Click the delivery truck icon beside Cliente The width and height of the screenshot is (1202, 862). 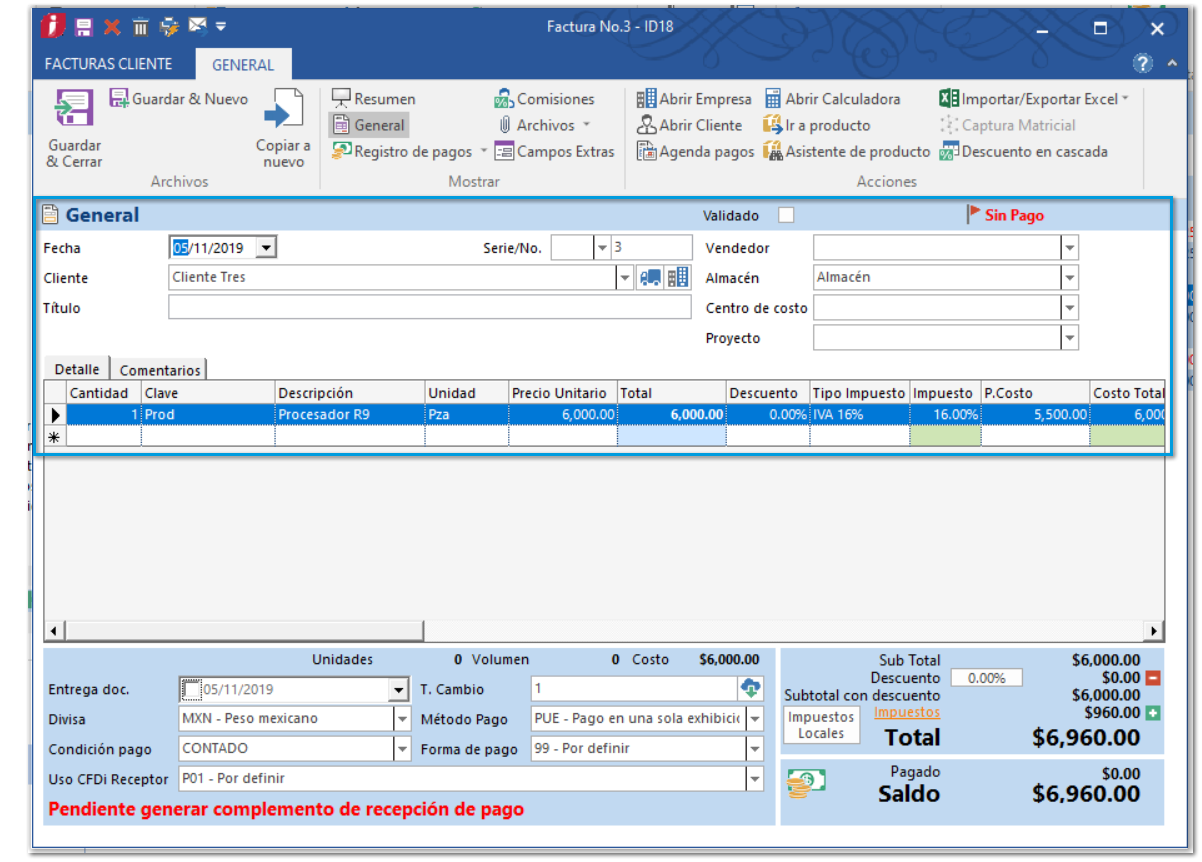(651, 278)
